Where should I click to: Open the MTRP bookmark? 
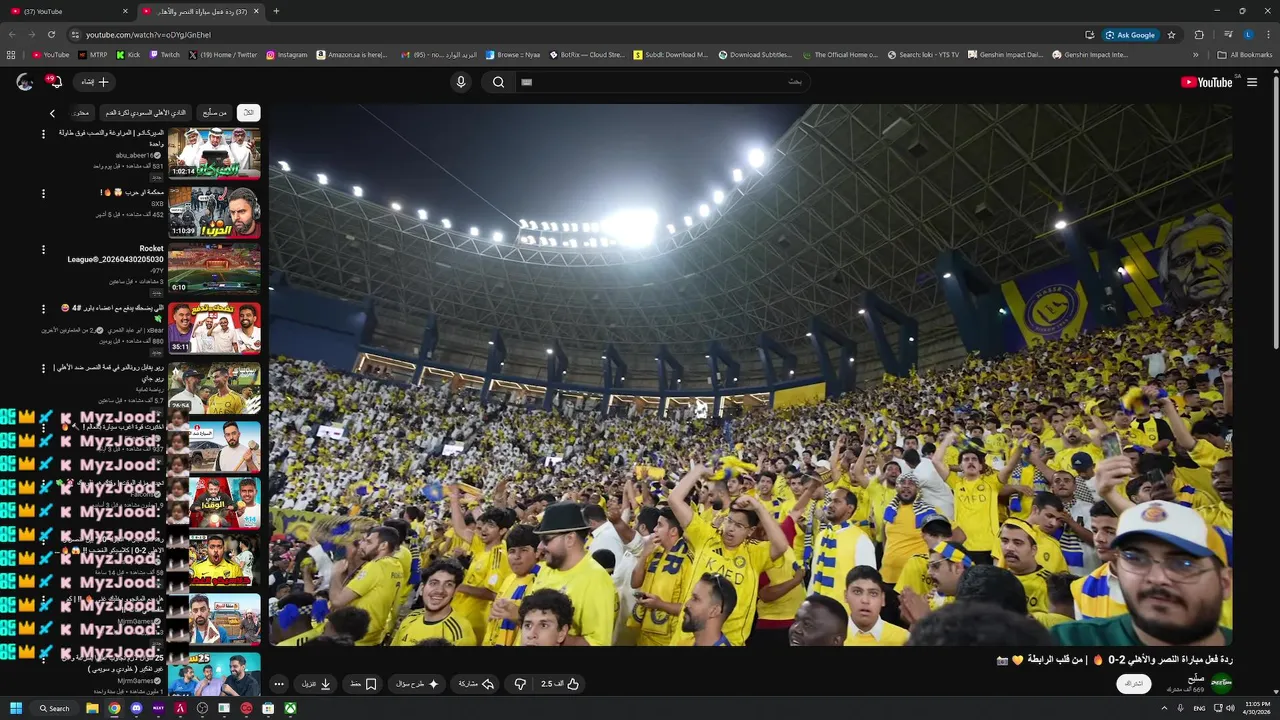pos(93,55)
